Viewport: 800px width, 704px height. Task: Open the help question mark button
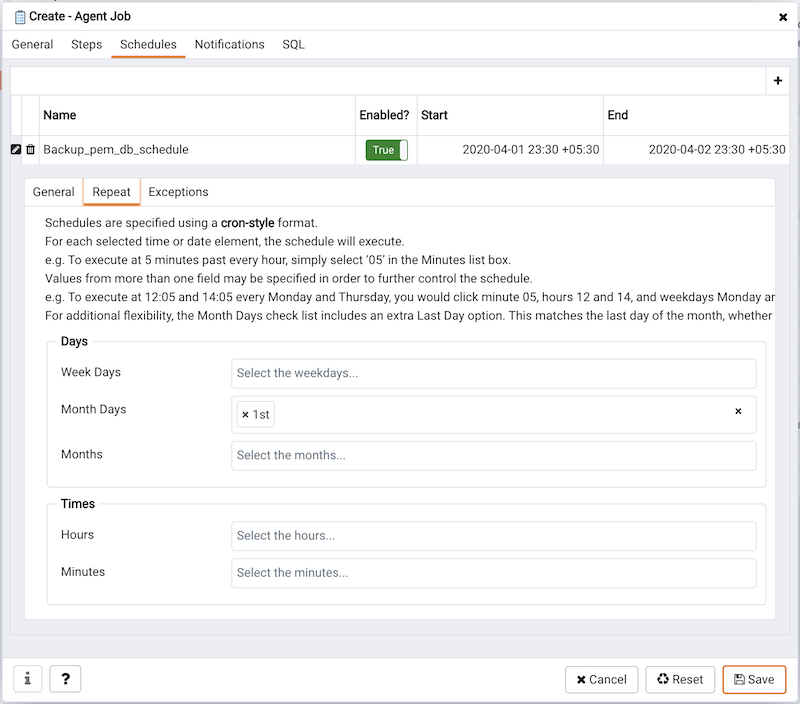pos(65,679)
